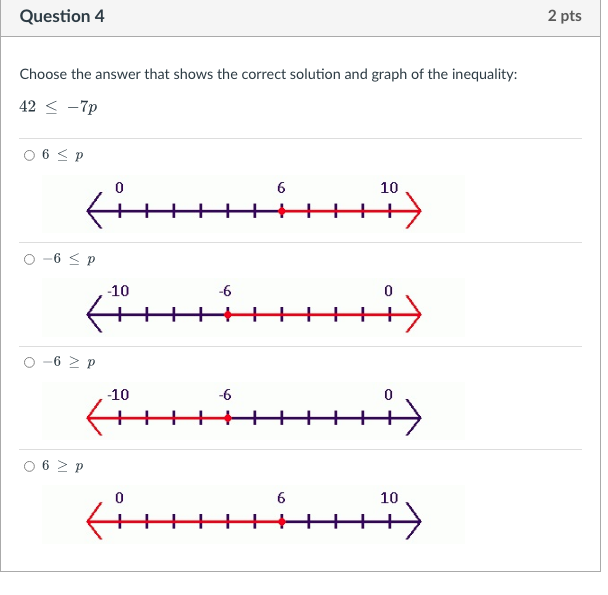Click the purple right arrowhead on fourth number line
The image size is (608, 595).
414,521
